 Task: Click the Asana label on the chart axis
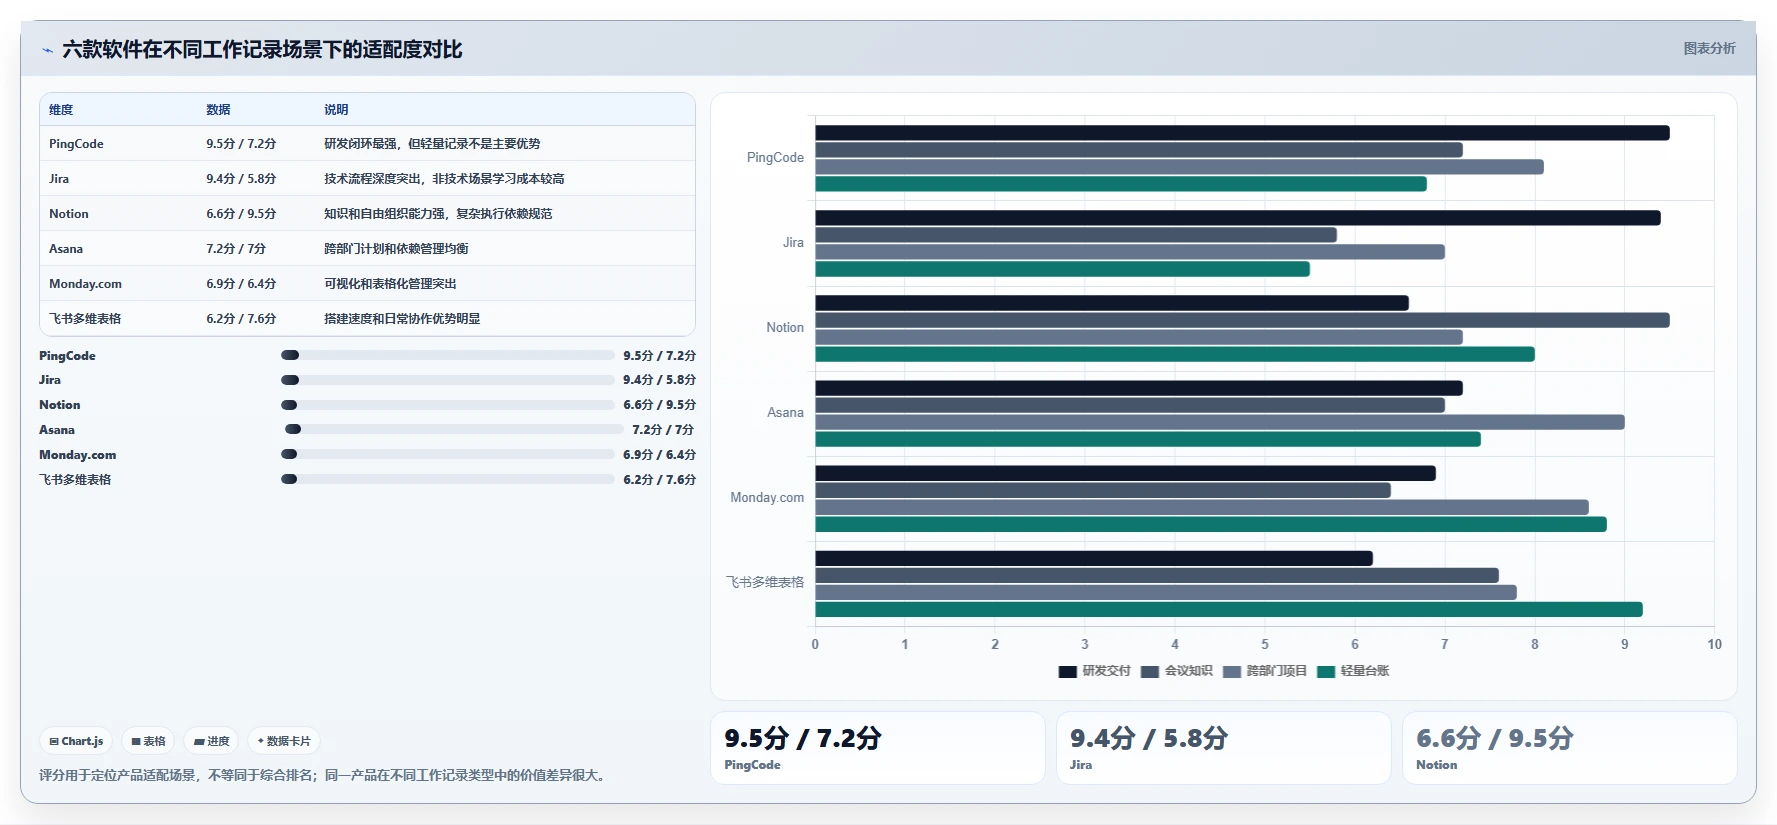coord(785,413)
